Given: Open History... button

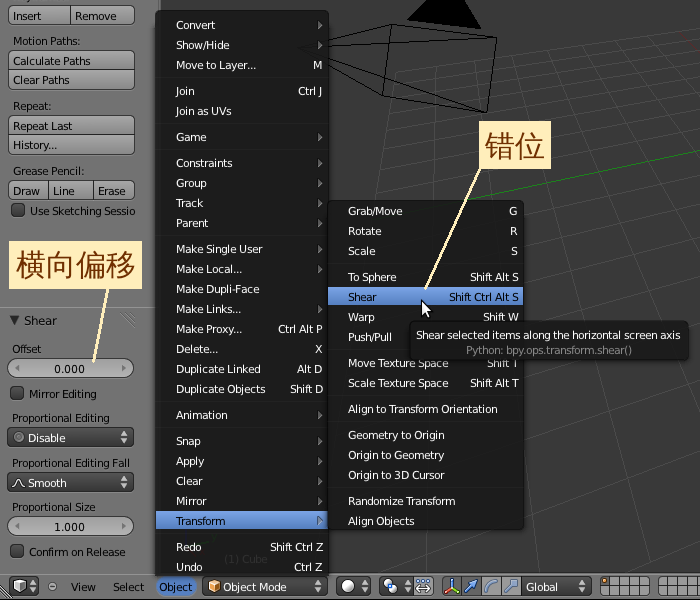Looking at the screenshot, I should click(71, 145).
